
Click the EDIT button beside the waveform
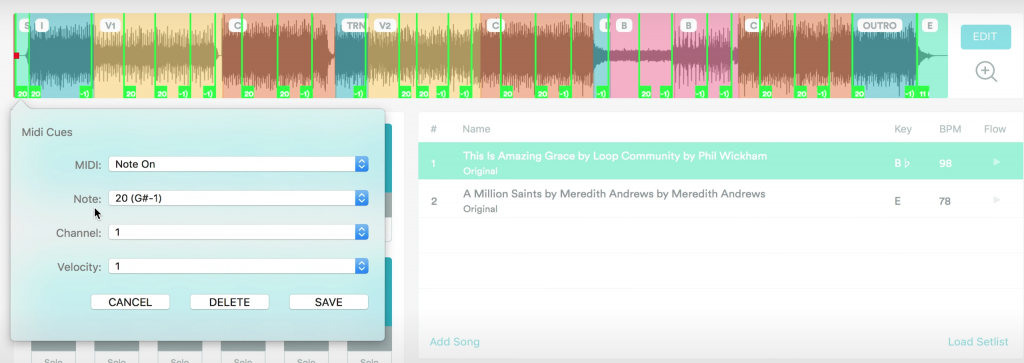[985, 37]
